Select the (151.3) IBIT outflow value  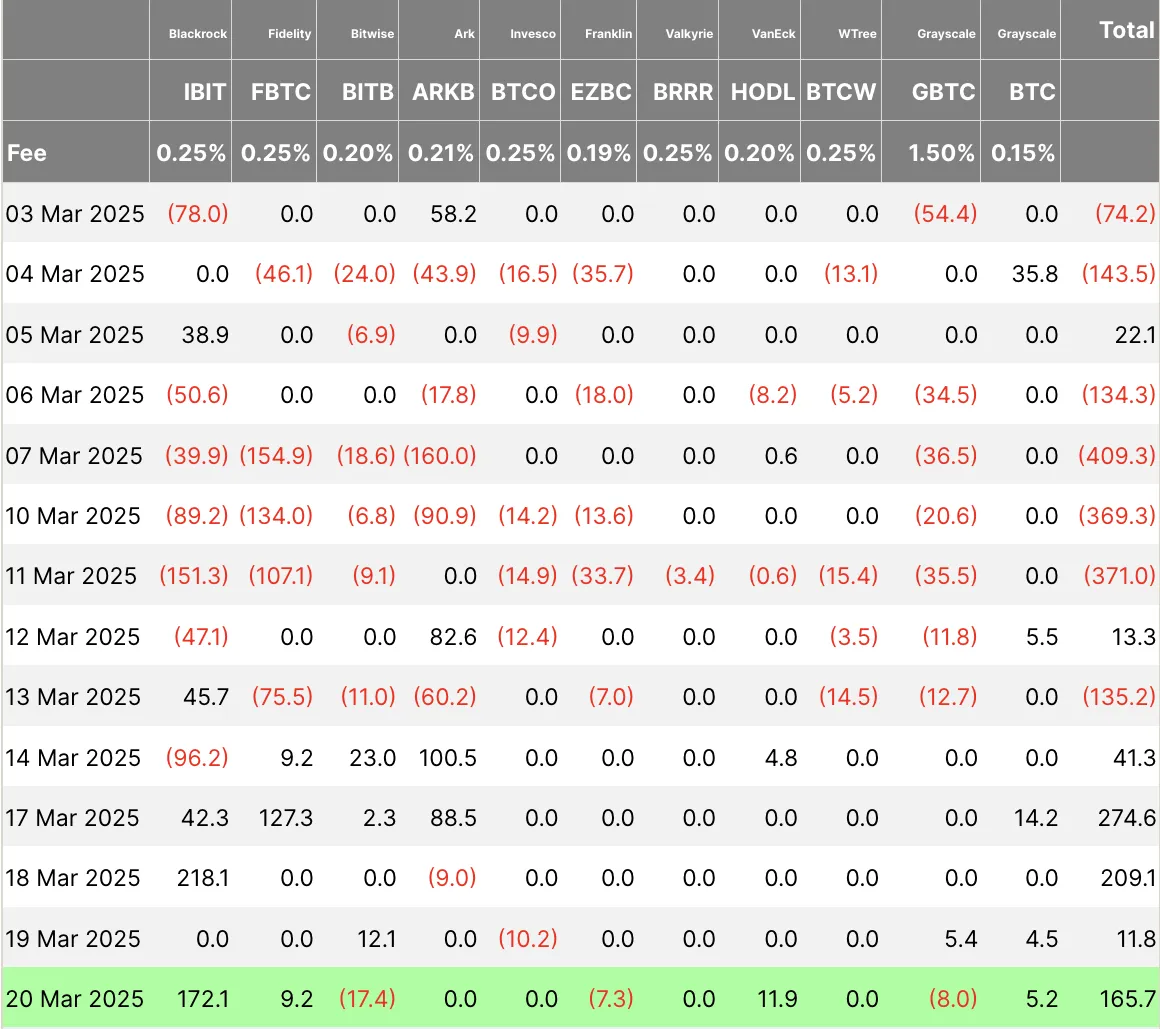click(194, 576)
